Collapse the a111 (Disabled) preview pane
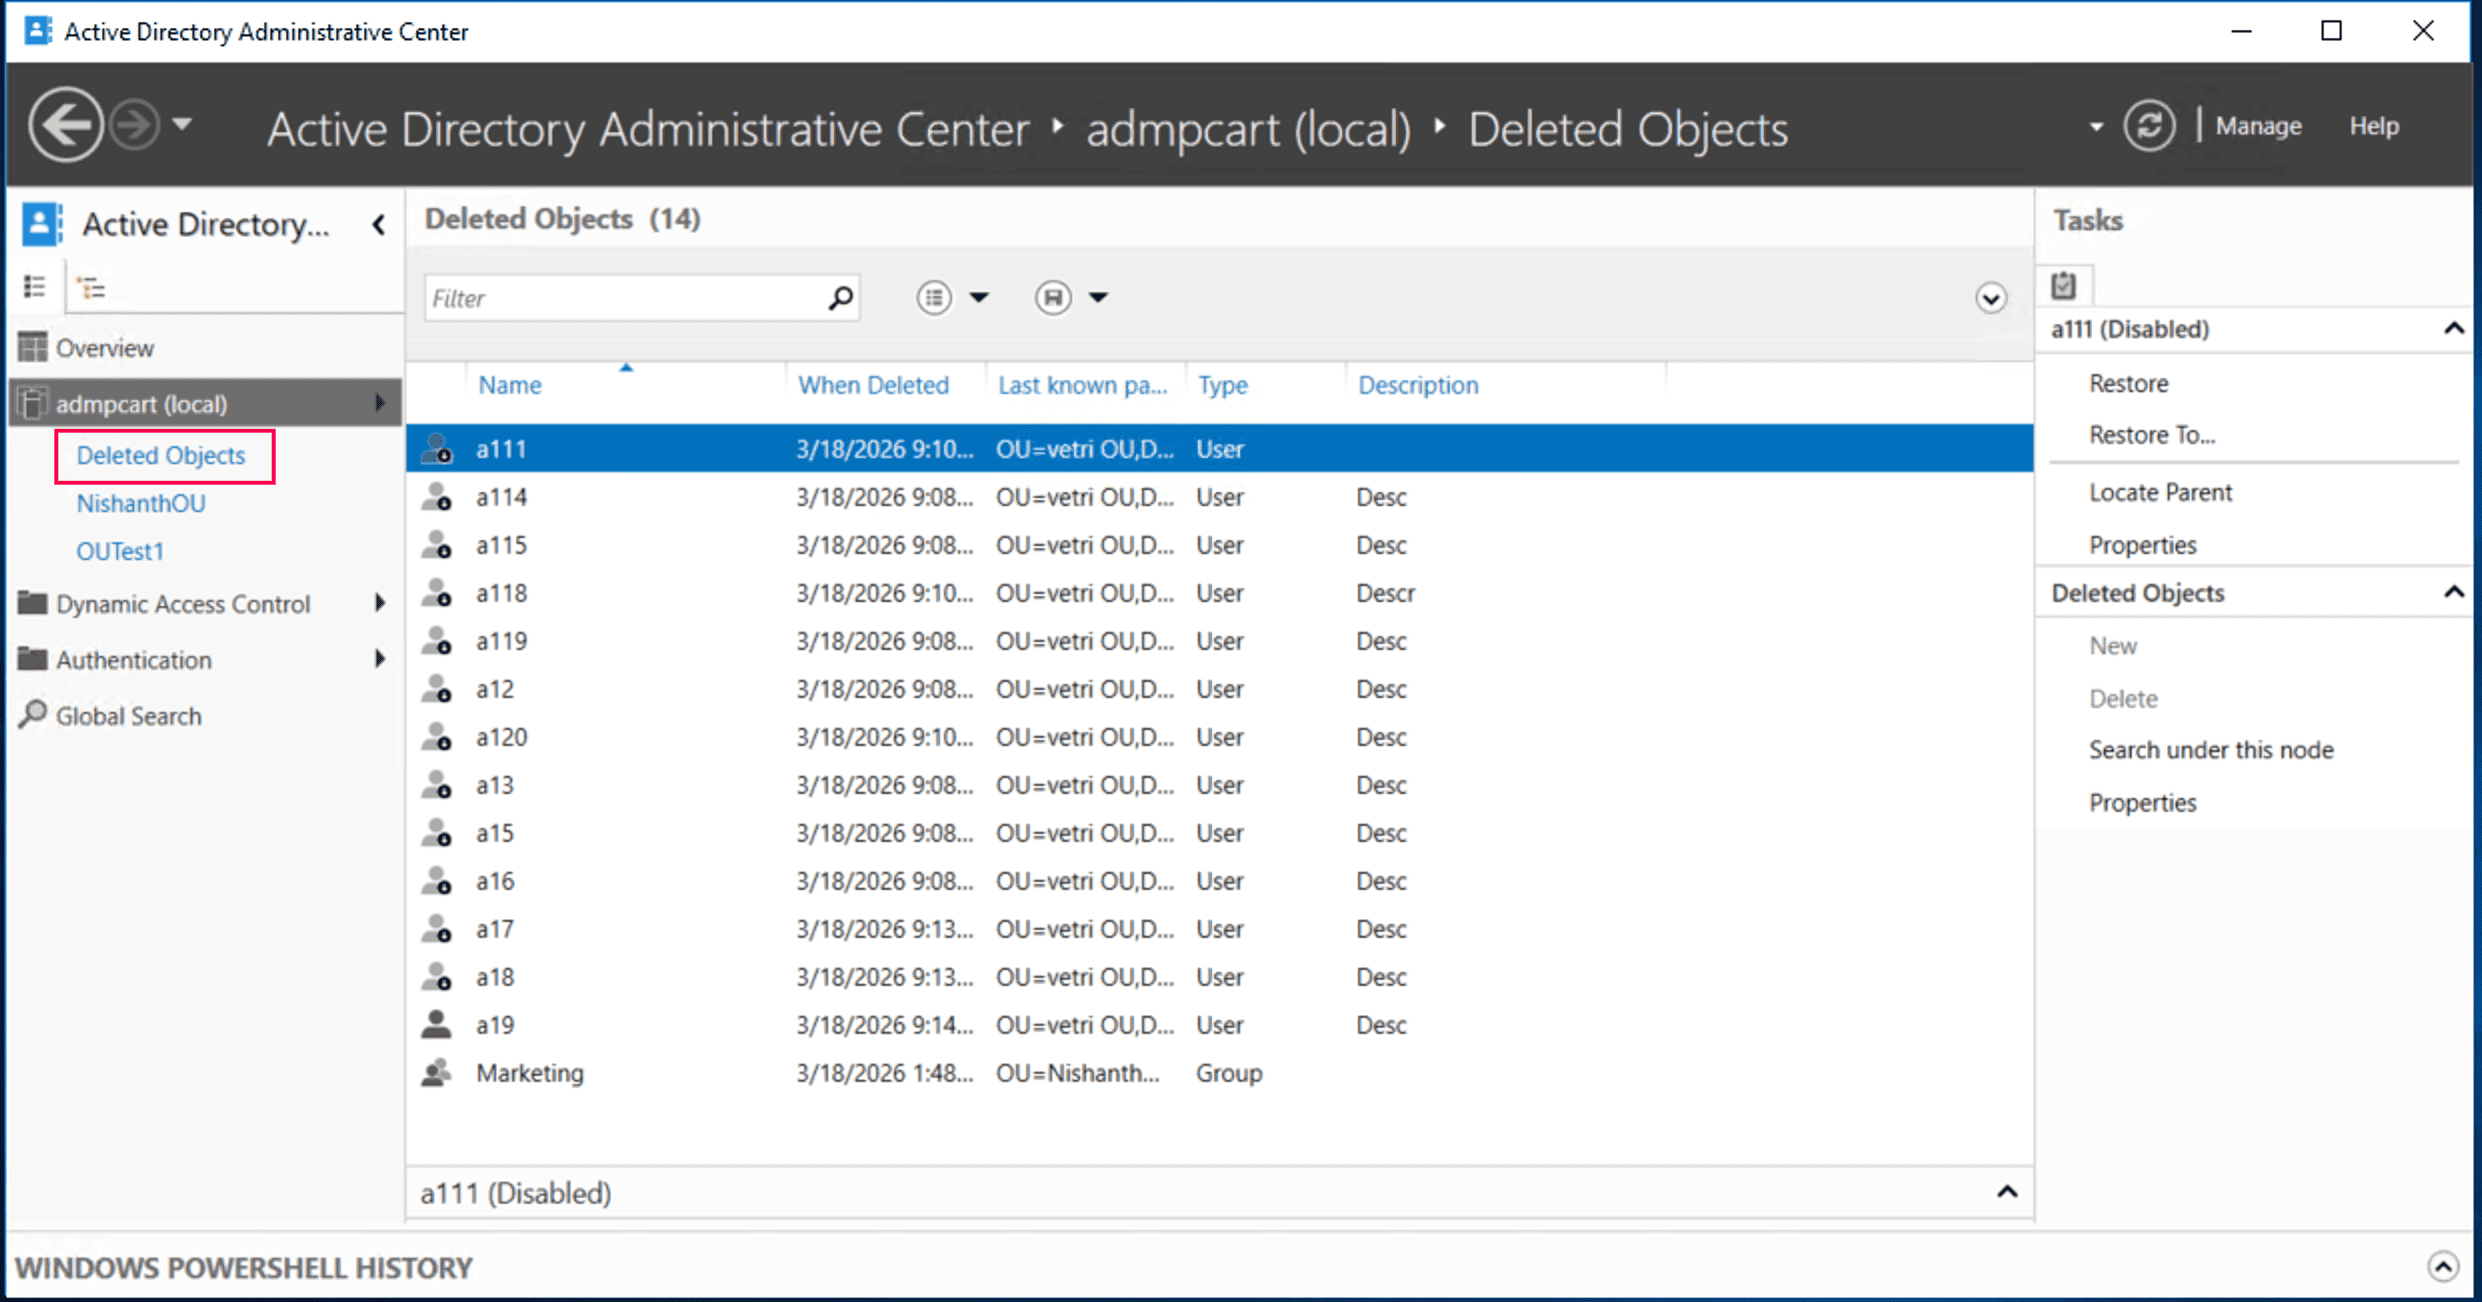Image resolution: width=2482 pixels, height=1302 pixels. (x=2006, y=1191)
